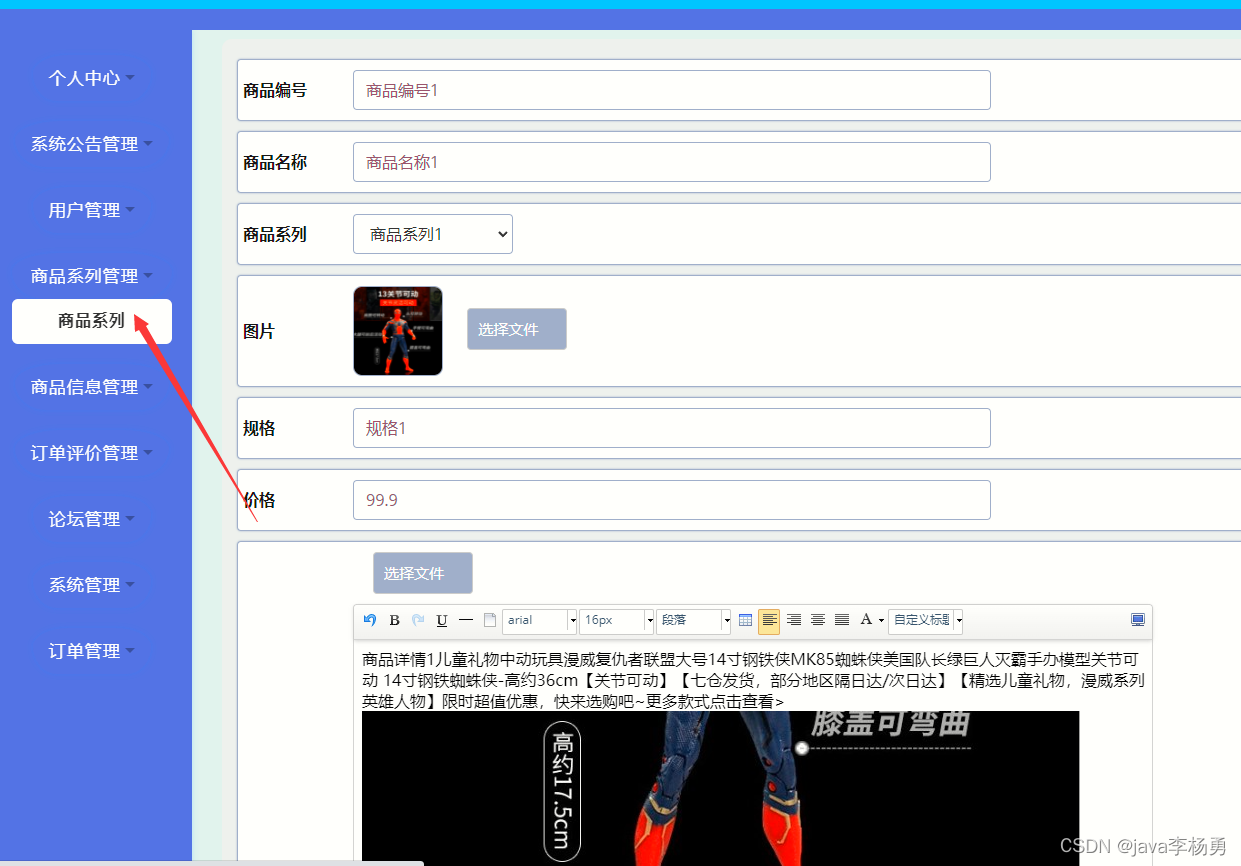Open the 商品系列1 select box

433,234
